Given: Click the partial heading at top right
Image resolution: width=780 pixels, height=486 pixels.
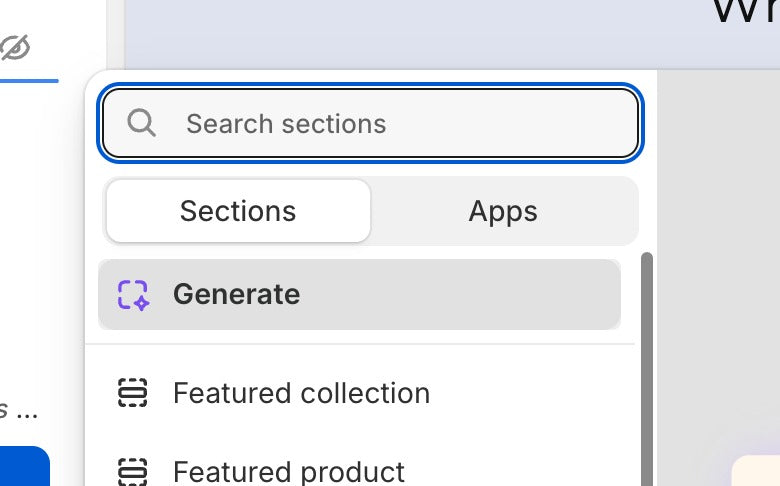Looking at the screenshot, I should (x=745, y=12).
